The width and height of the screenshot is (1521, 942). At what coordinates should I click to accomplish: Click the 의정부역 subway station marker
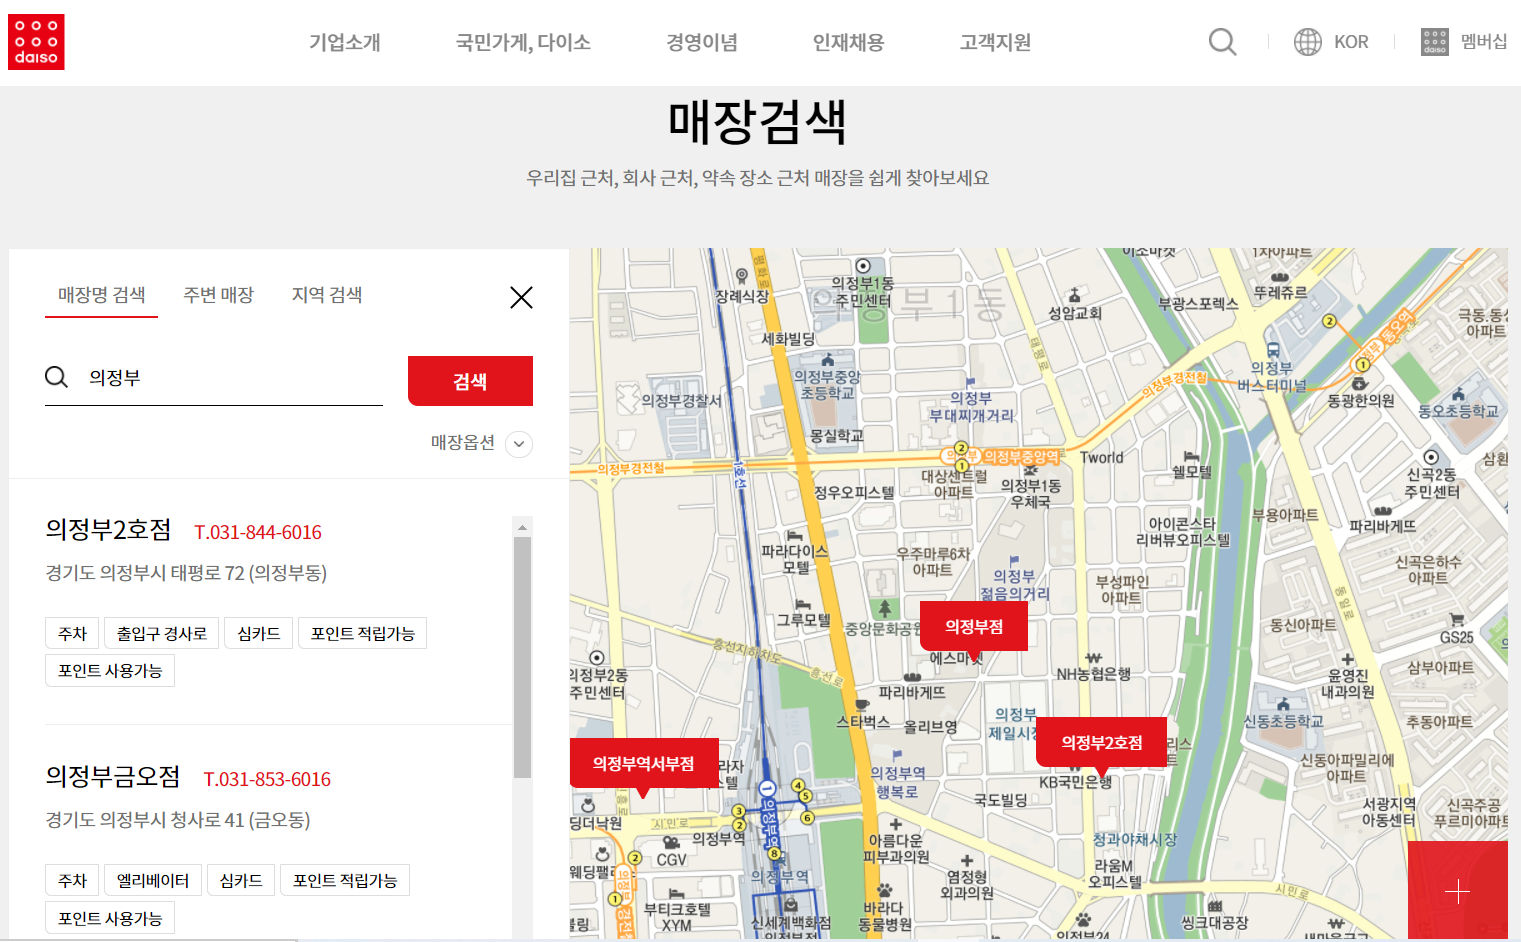pos(767,789)
